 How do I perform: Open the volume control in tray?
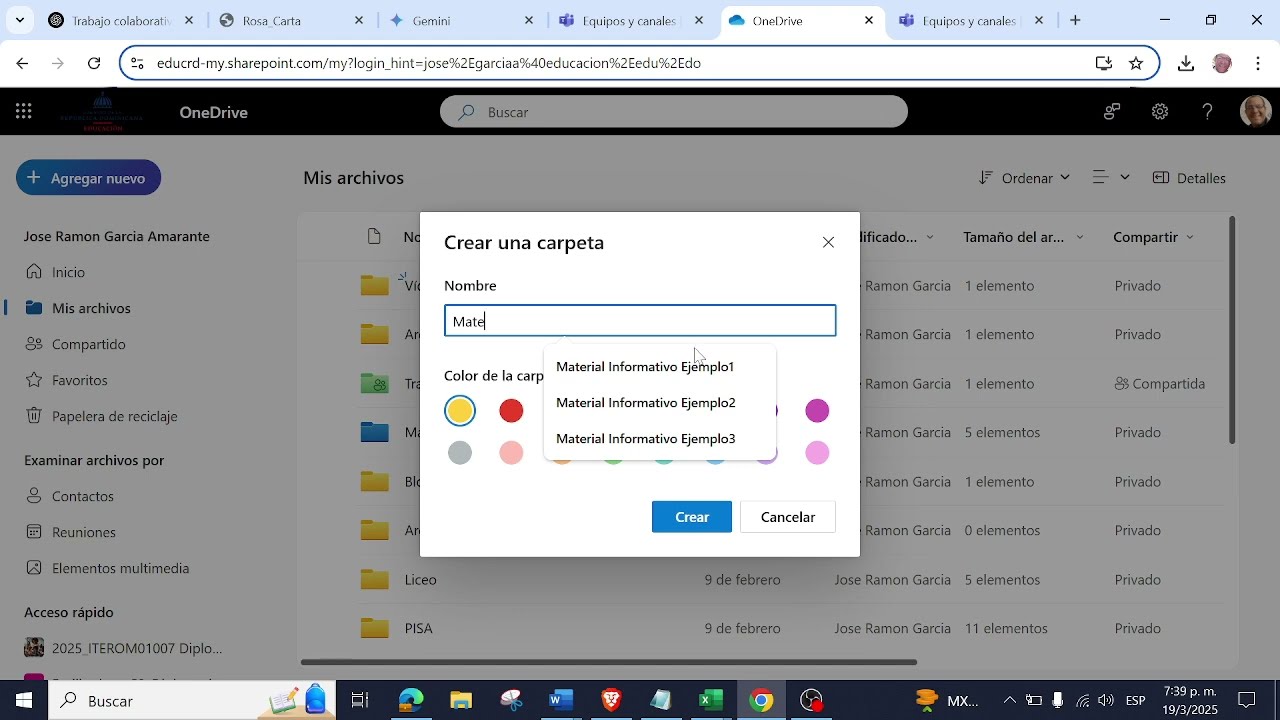click(x=1105, y=701)
